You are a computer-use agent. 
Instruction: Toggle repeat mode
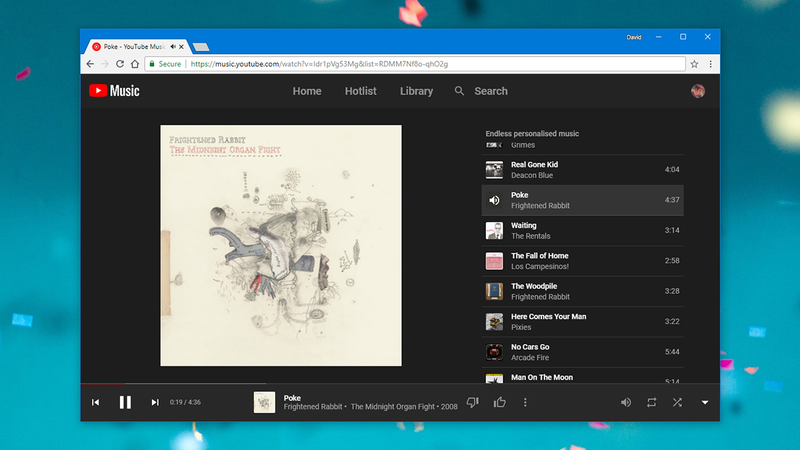click(652, 402)
